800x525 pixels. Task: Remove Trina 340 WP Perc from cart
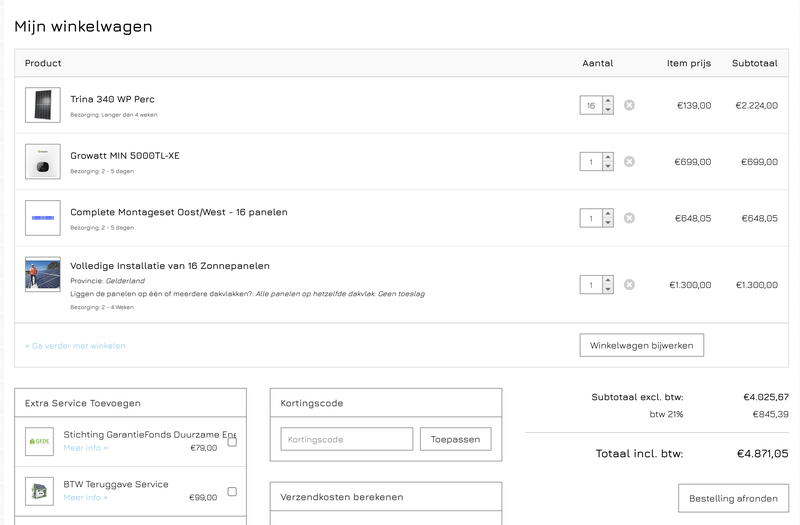tap(630, 105)
